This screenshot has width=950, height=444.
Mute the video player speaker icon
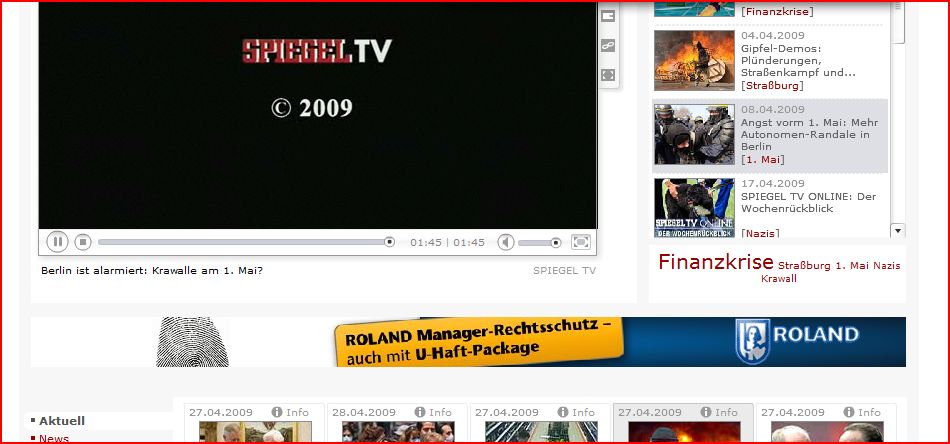click(506, 242)
